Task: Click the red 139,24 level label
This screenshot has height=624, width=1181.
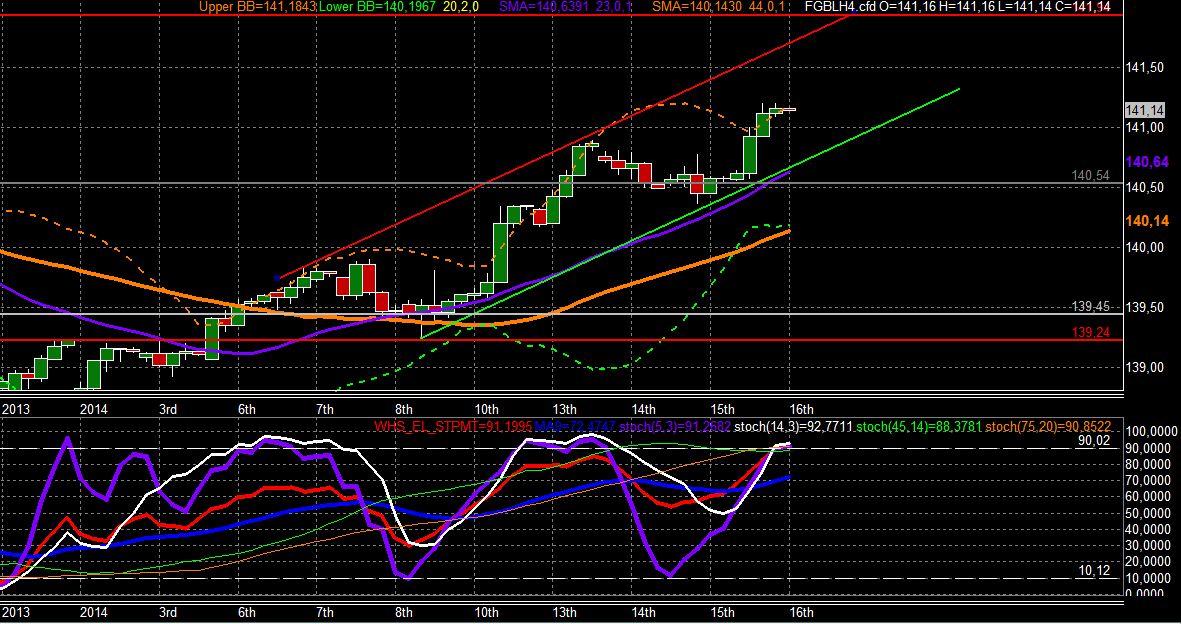Action: tap(1091, 332)
